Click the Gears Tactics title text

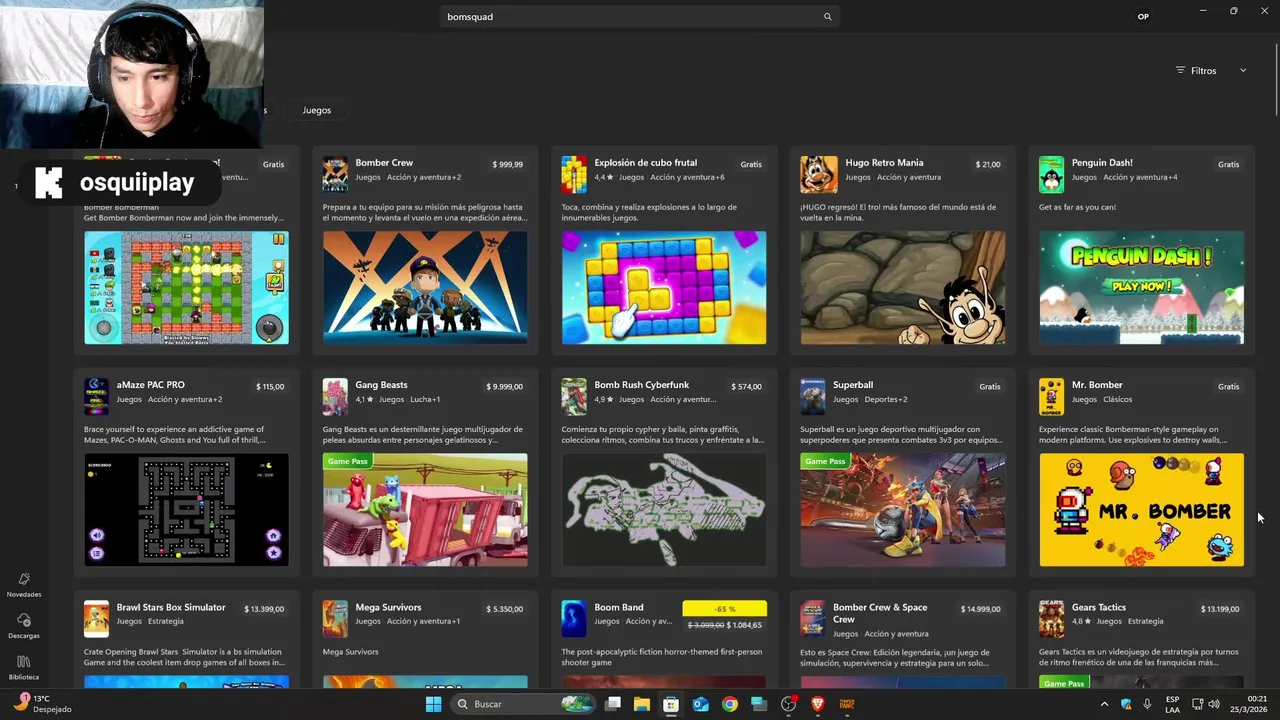pos(1099,607)
